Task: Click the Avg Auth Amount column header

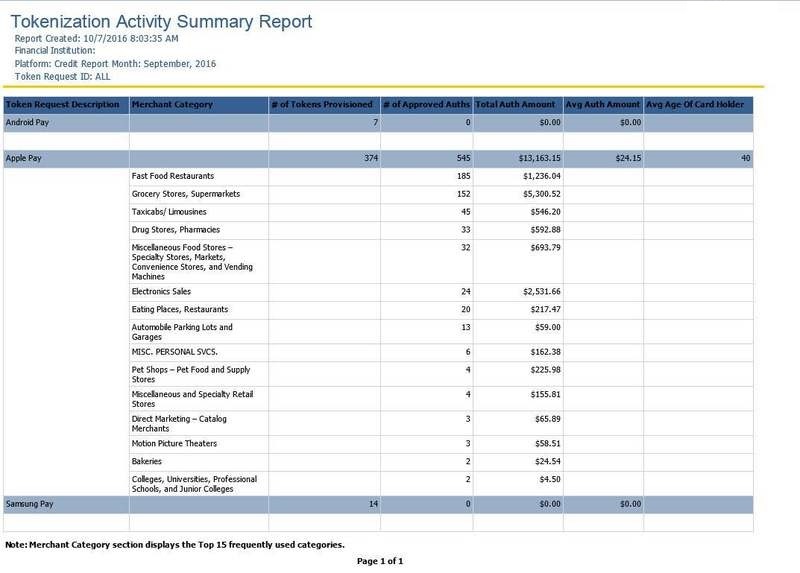Action: click(603, 105)
